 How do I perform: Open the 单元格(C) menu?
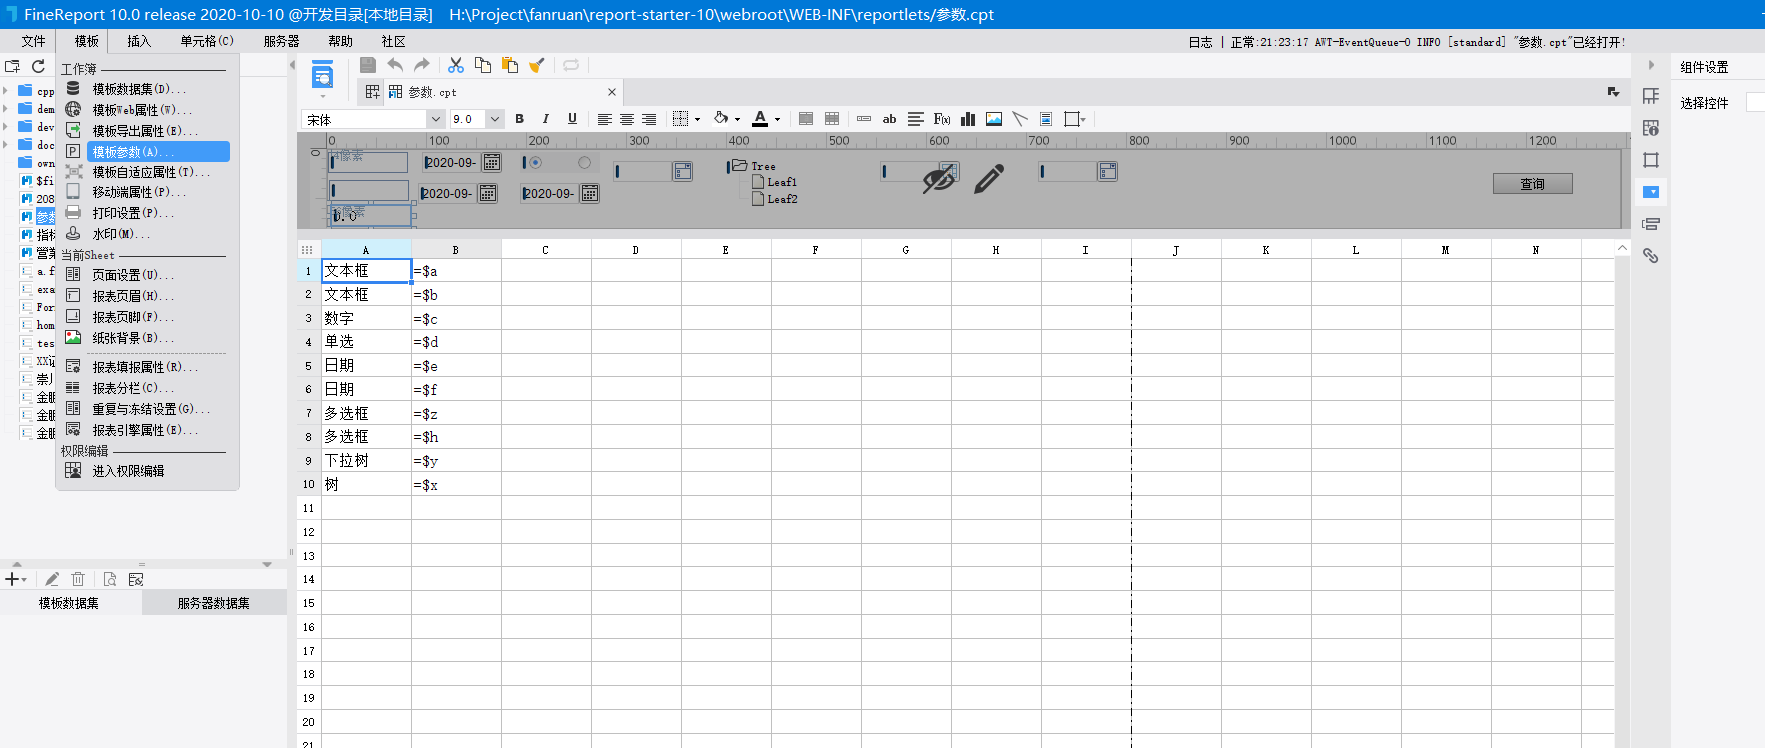207,41
